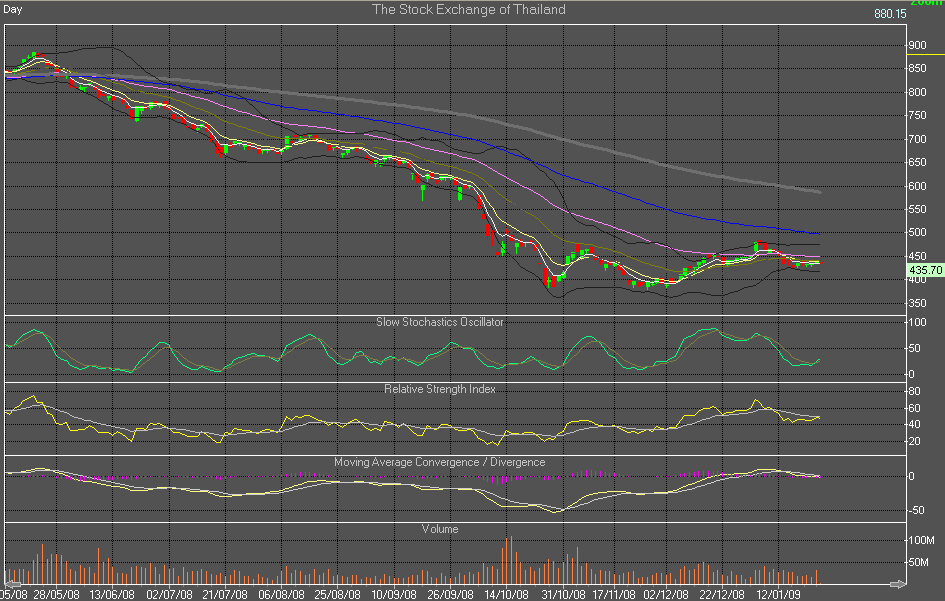This screenshot has height=601, width=945.
Task: Click the 50M label on the volume axis
Action: [918, 562]
